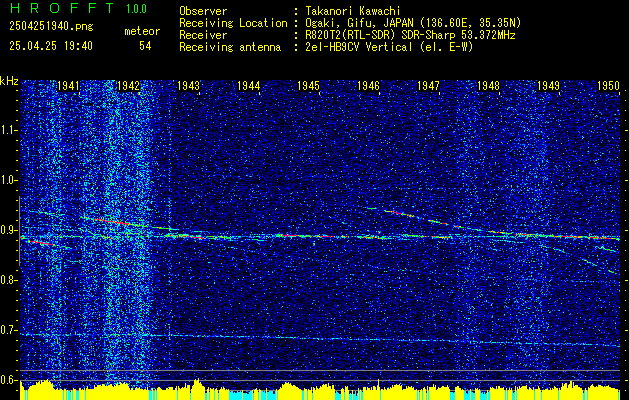Click the date stamp 25.04.25 19:40
629x400 pixels.
coord(51,46)
